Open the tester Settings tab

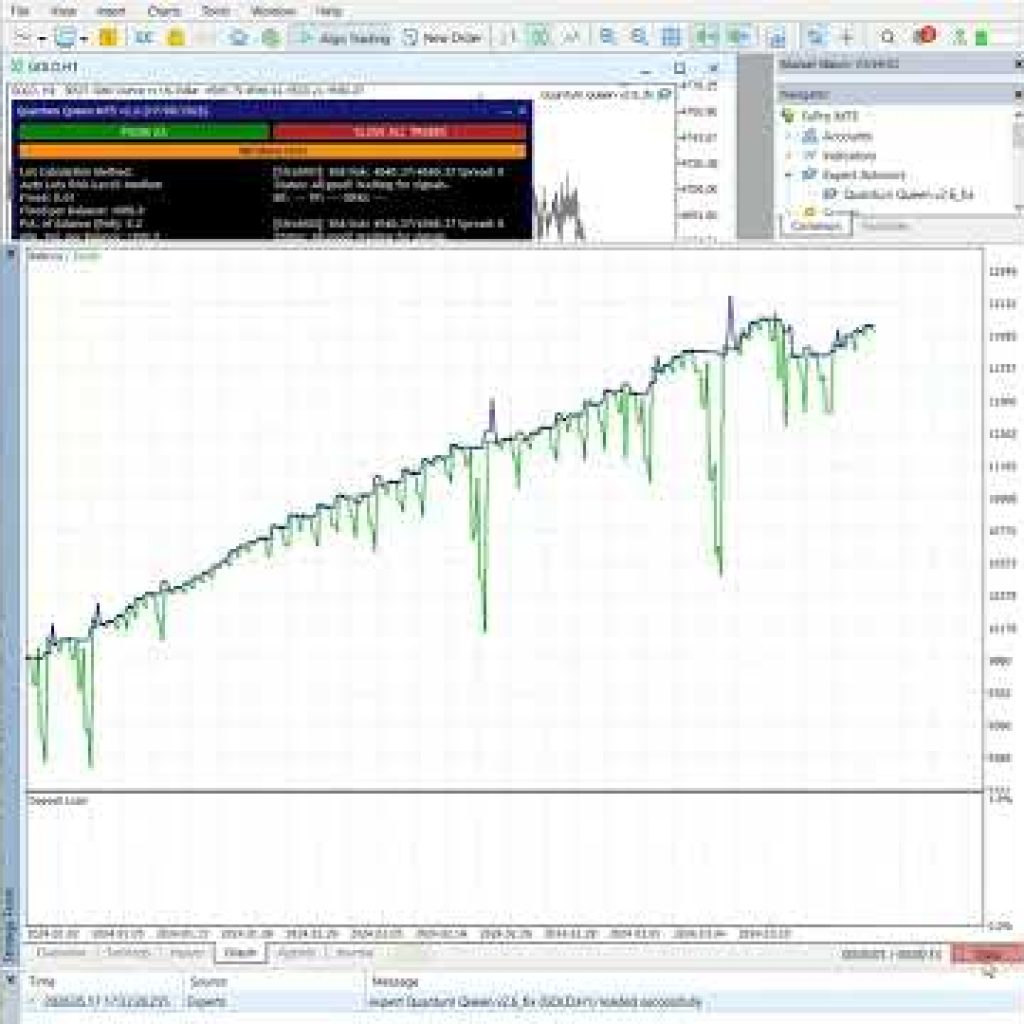coord(128,953)
